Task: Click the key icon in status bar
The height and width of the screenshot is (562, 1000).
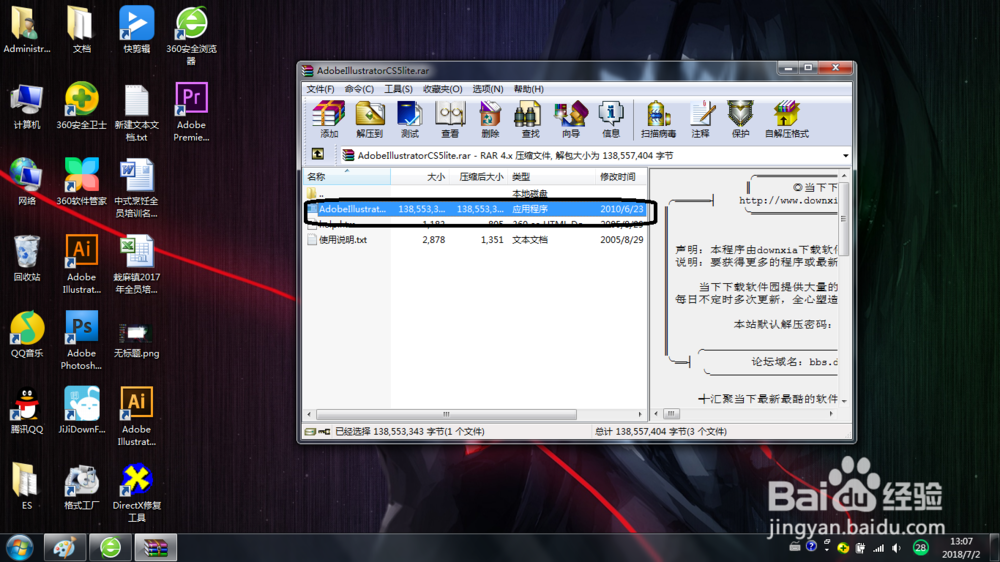Action: (x=325, y=432)
